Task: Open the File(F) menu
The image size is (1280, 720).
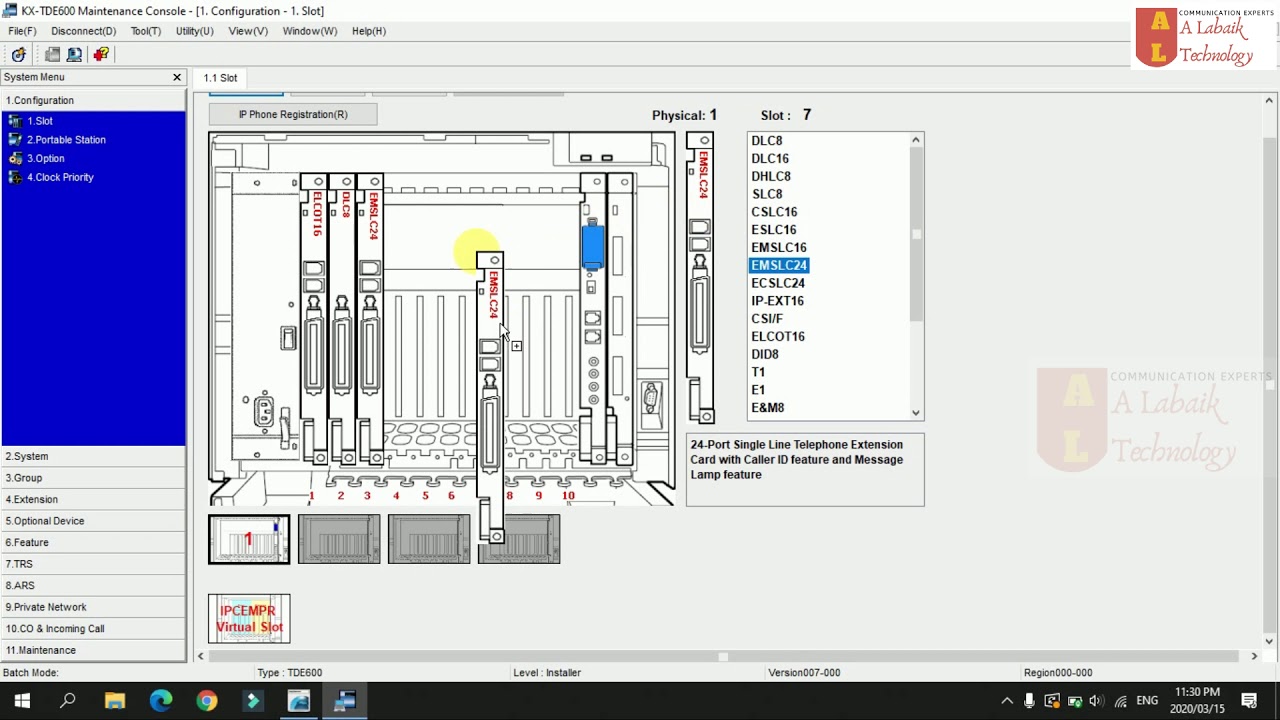Action: point(22,31)
